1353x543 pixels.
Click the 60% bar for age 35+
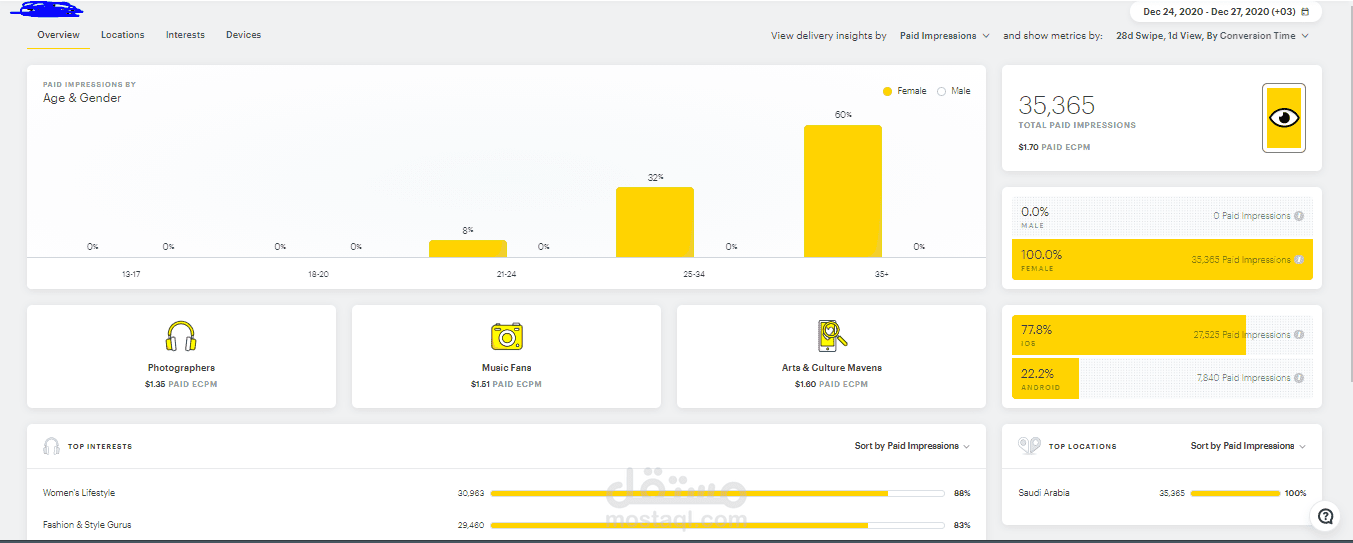843,191
